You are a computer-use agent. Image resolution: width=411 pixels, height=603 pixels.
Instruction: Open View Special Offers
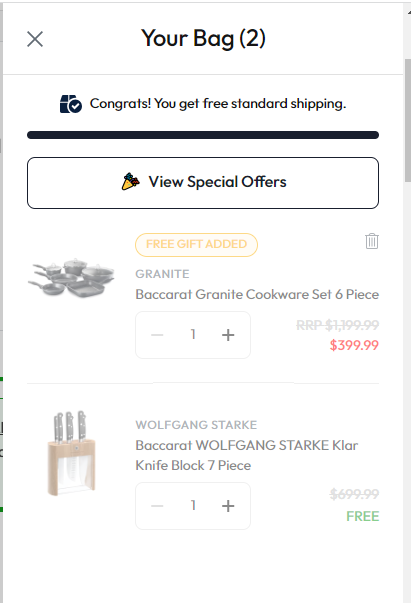pos(203,183)
